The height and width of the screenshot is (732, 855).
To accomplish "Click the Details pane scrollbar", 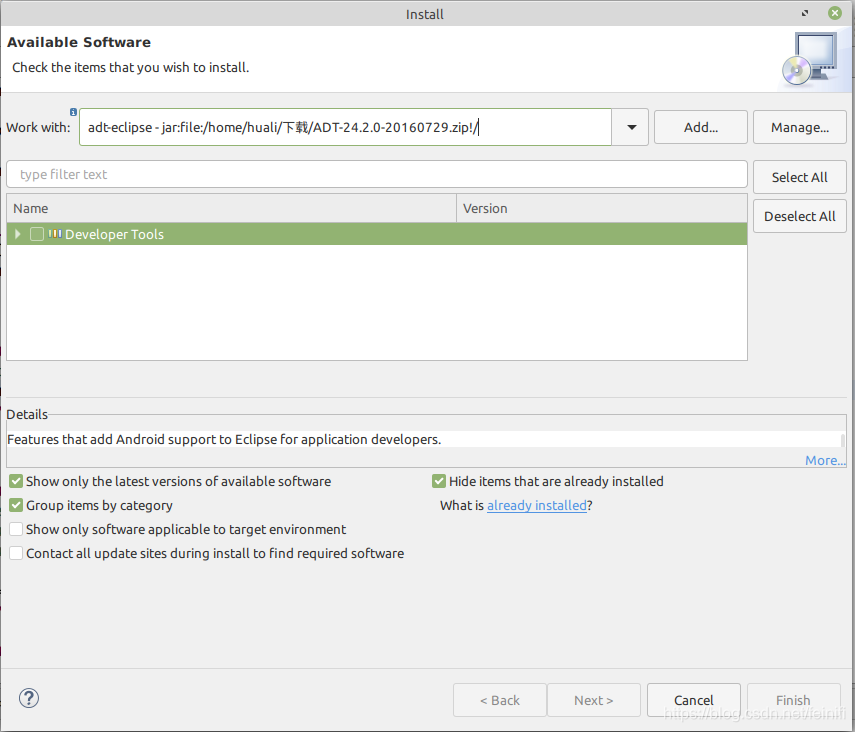I will [843, 439].
